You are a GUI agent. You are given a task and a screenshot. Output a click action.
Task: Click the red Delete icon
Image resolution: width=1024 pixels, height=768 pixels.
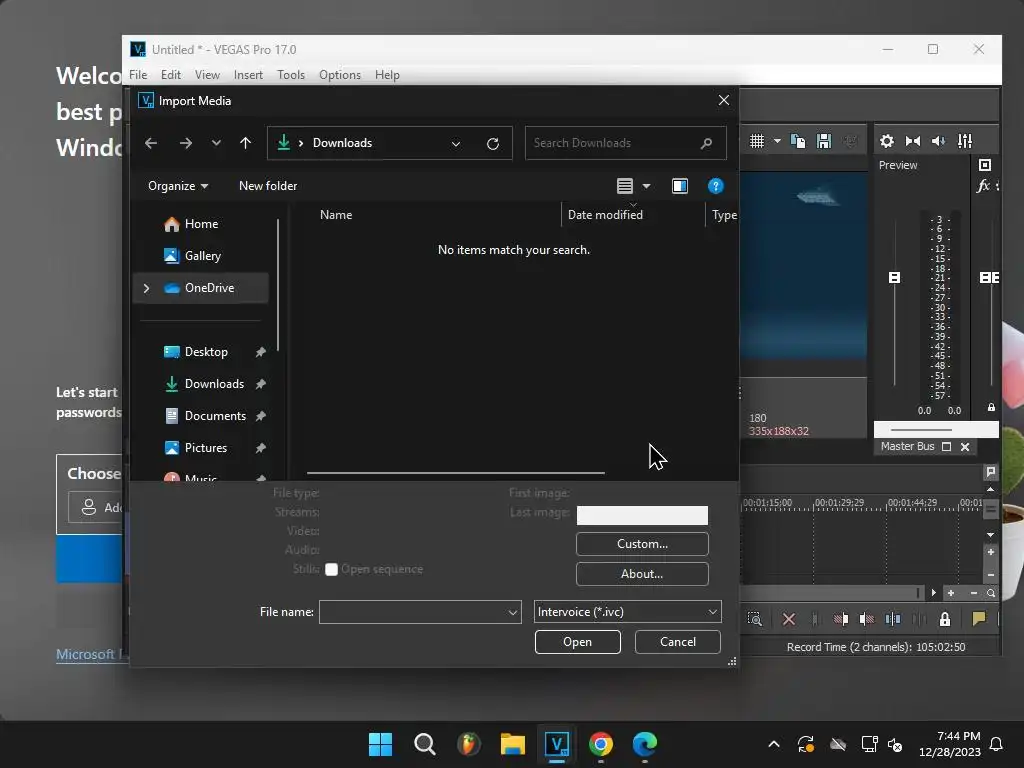(789, 619)
